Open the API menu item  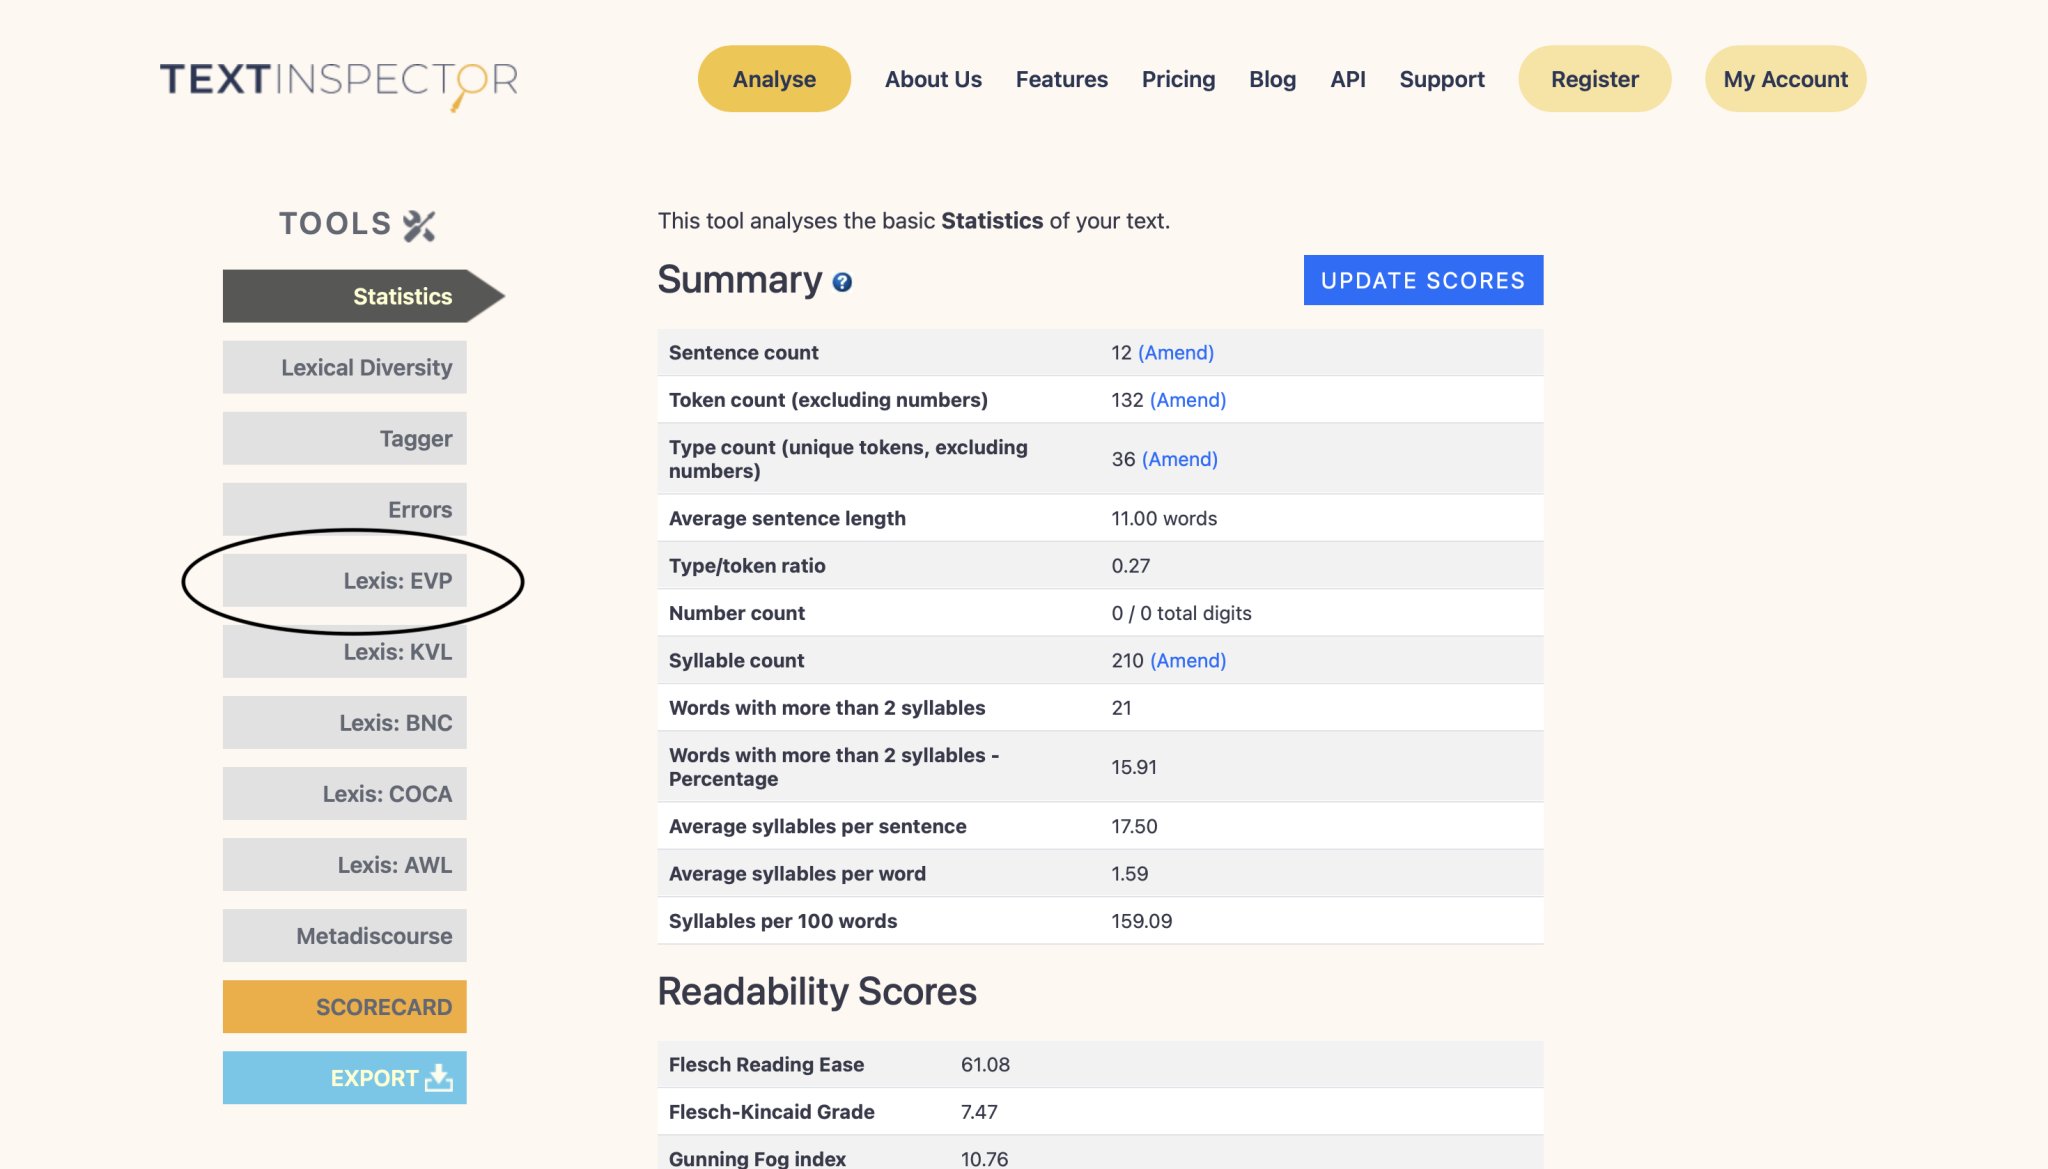pyautogui.click(x=1347, y=79)
